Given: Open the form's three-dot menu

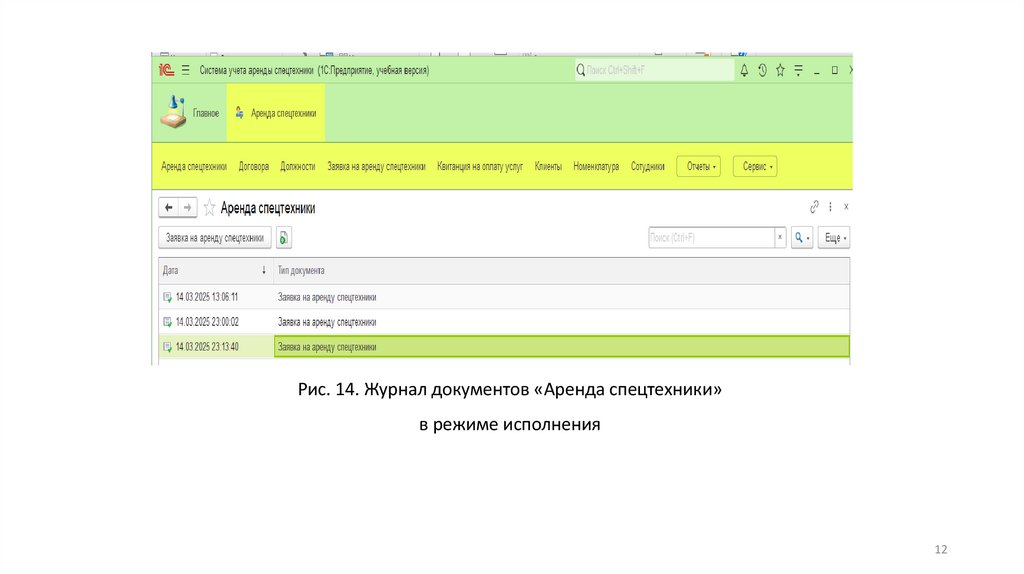Looking at the screenshot, I should (830, 207).
